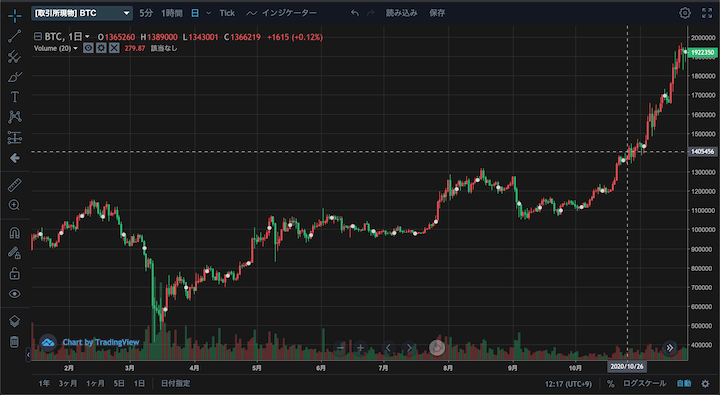Open the symbol selector dropdown showing BTC
This screenshot has height=395, width=720.
[82, 13]
